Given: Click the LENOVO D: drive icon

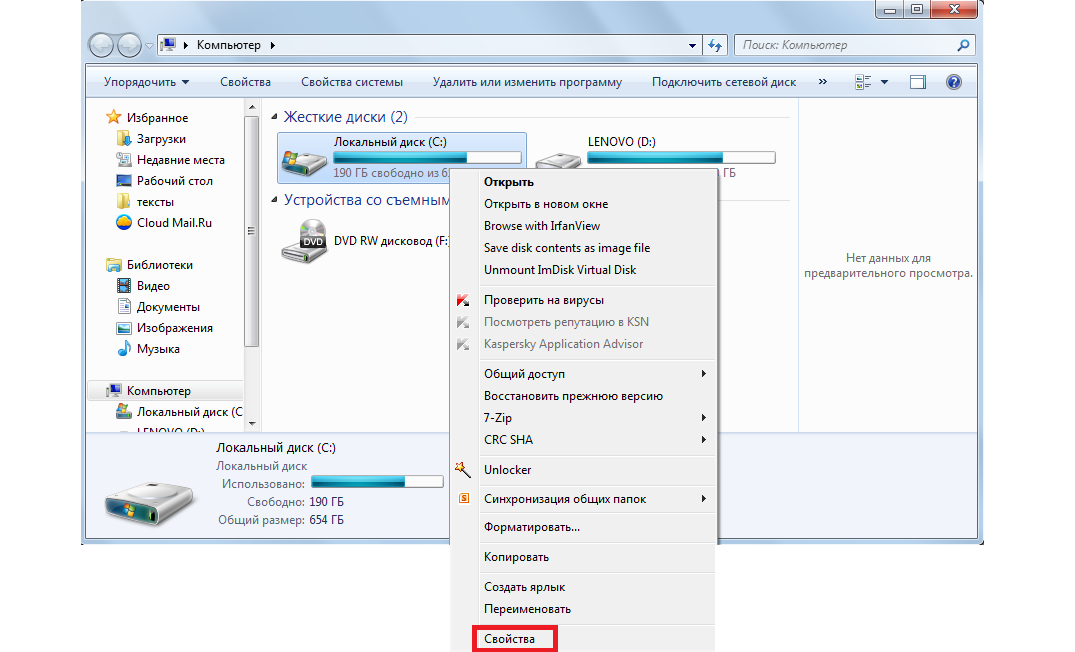Looking at the screenshot, I should click(558, 161).
